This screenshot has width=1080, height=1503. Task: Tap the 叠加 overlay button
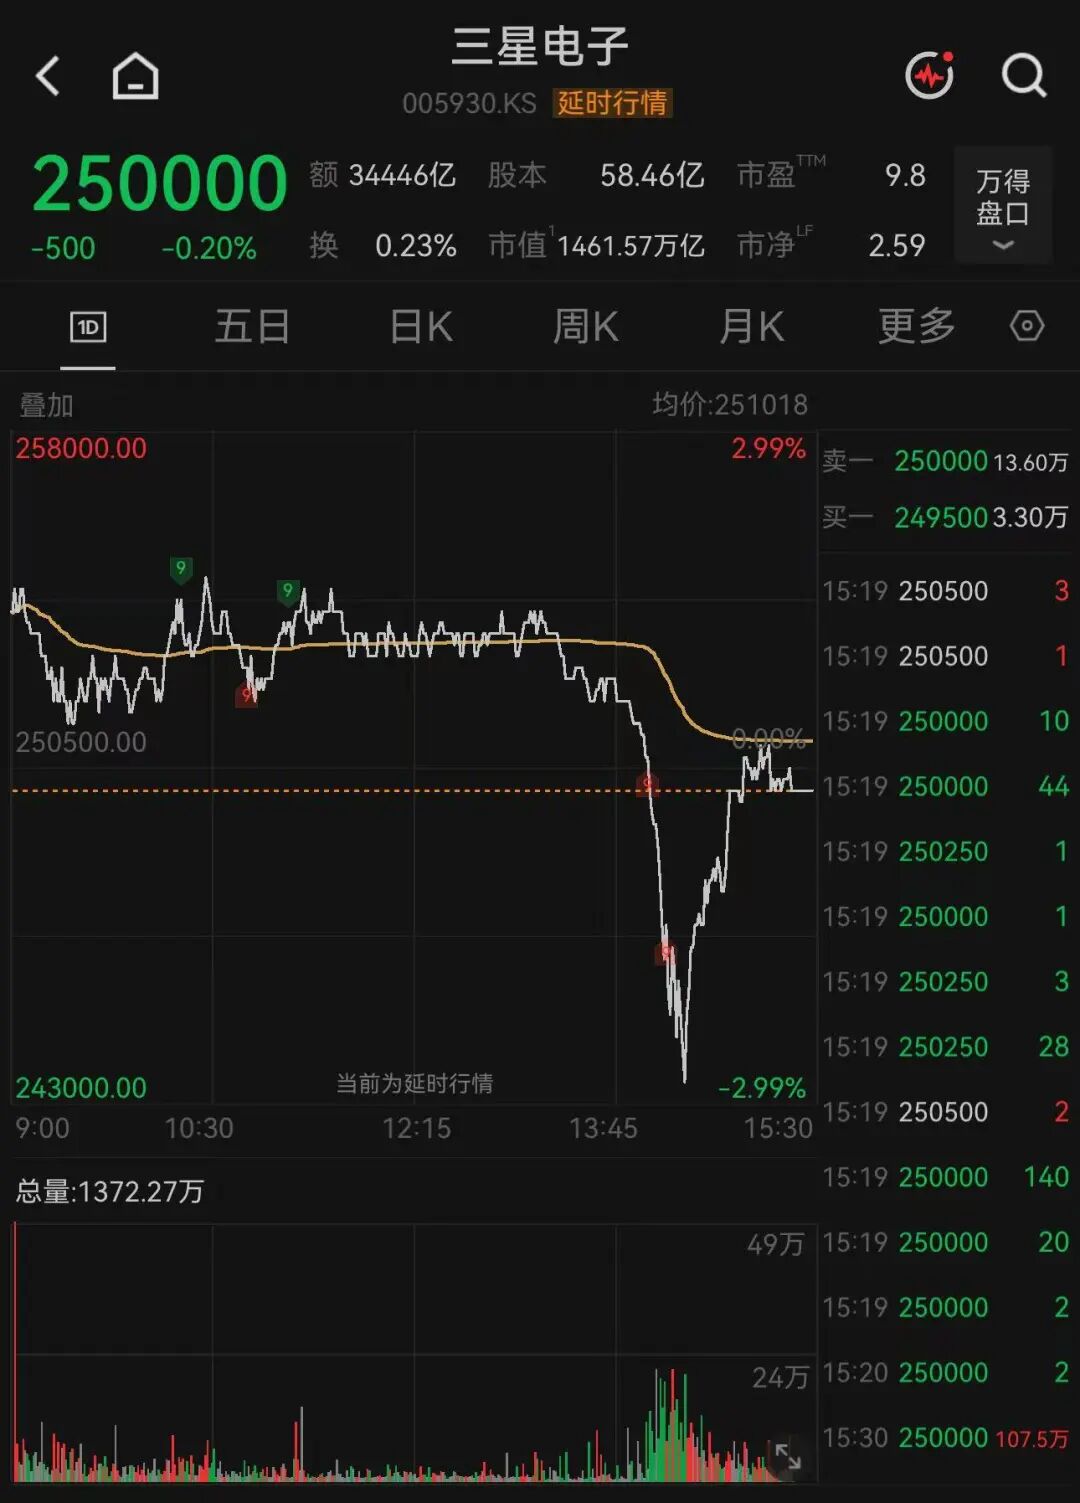click(46, 405)
